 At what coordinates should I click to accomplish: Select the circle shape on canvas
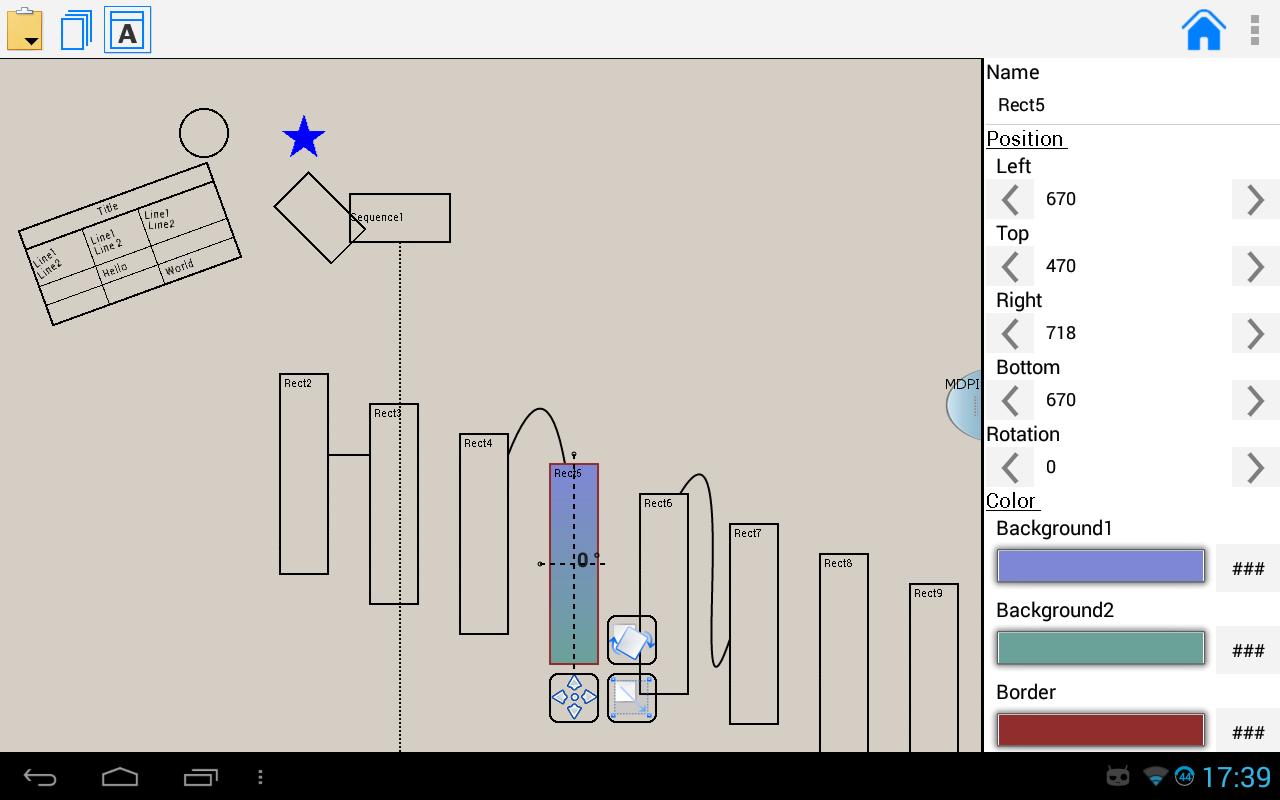[x=204, y=133]
